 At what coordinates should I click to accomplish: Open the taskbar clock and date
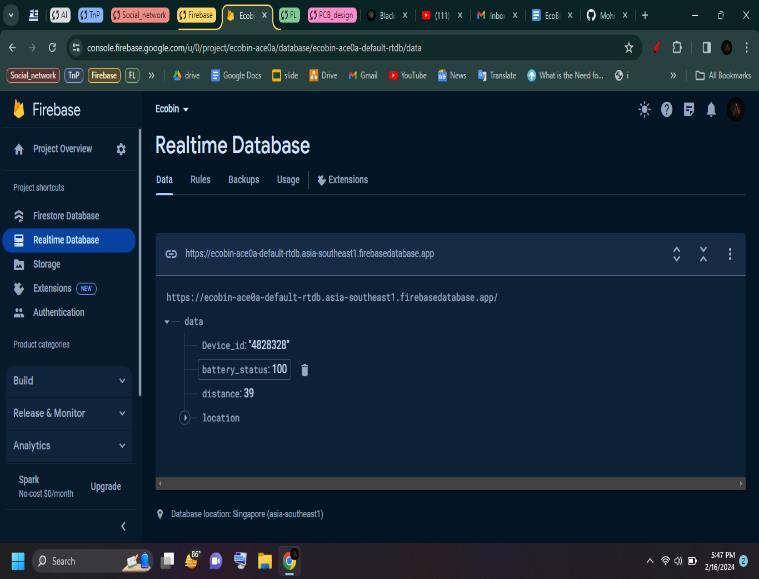720,561
